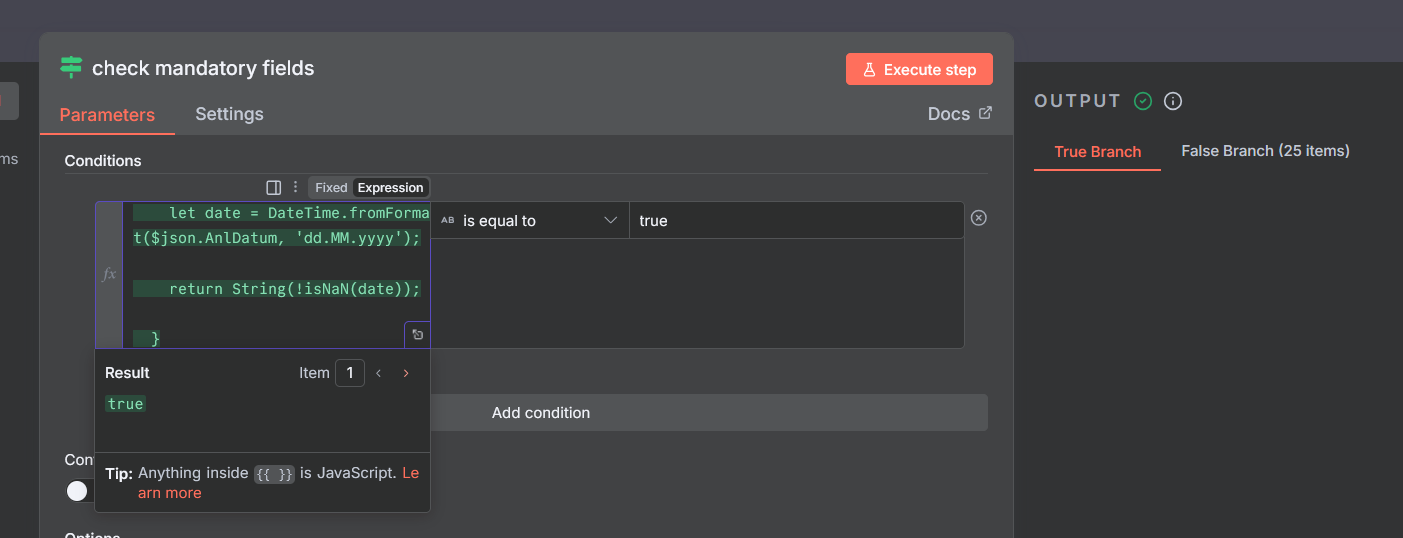Click the Add condition button
Screen dimensions: 1403x538
coord(541,413)
